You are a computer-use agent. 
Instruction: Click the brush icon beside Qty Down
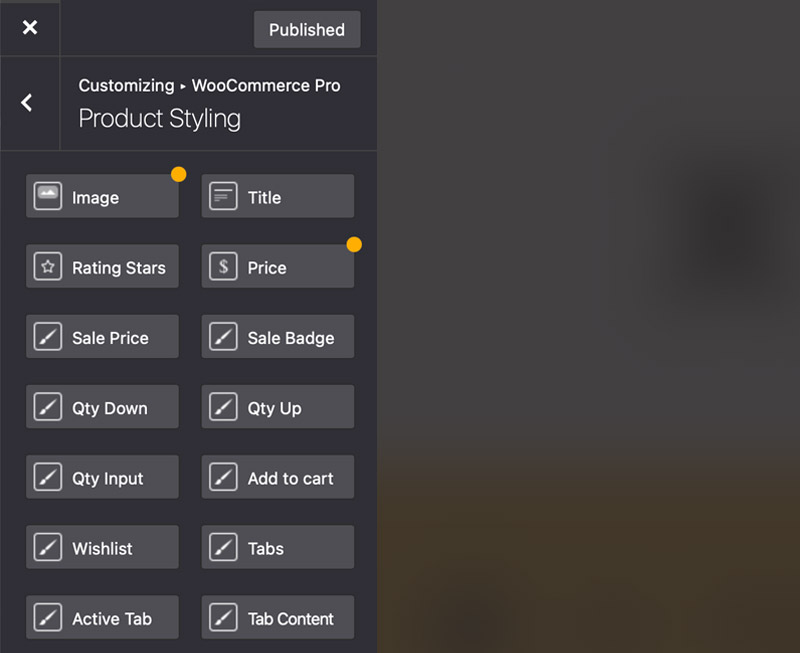(x=48, y=407)
